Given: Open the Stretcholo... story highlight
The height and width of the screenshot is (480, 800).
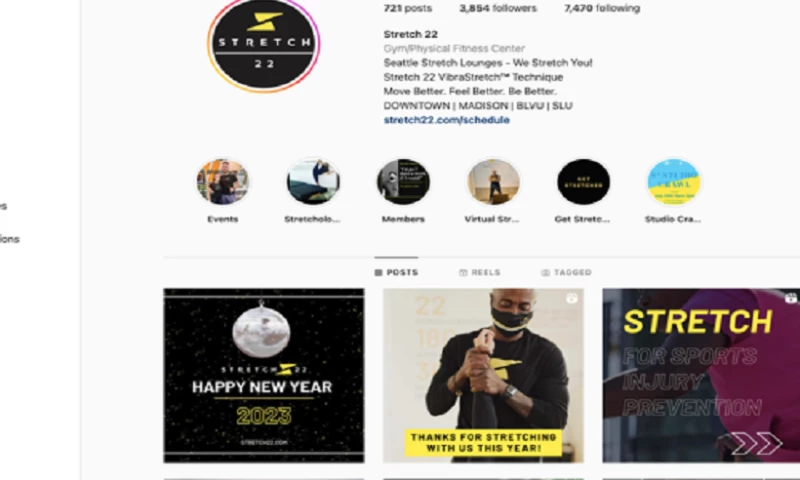Looking at the screenshot, I should [312, 182].
